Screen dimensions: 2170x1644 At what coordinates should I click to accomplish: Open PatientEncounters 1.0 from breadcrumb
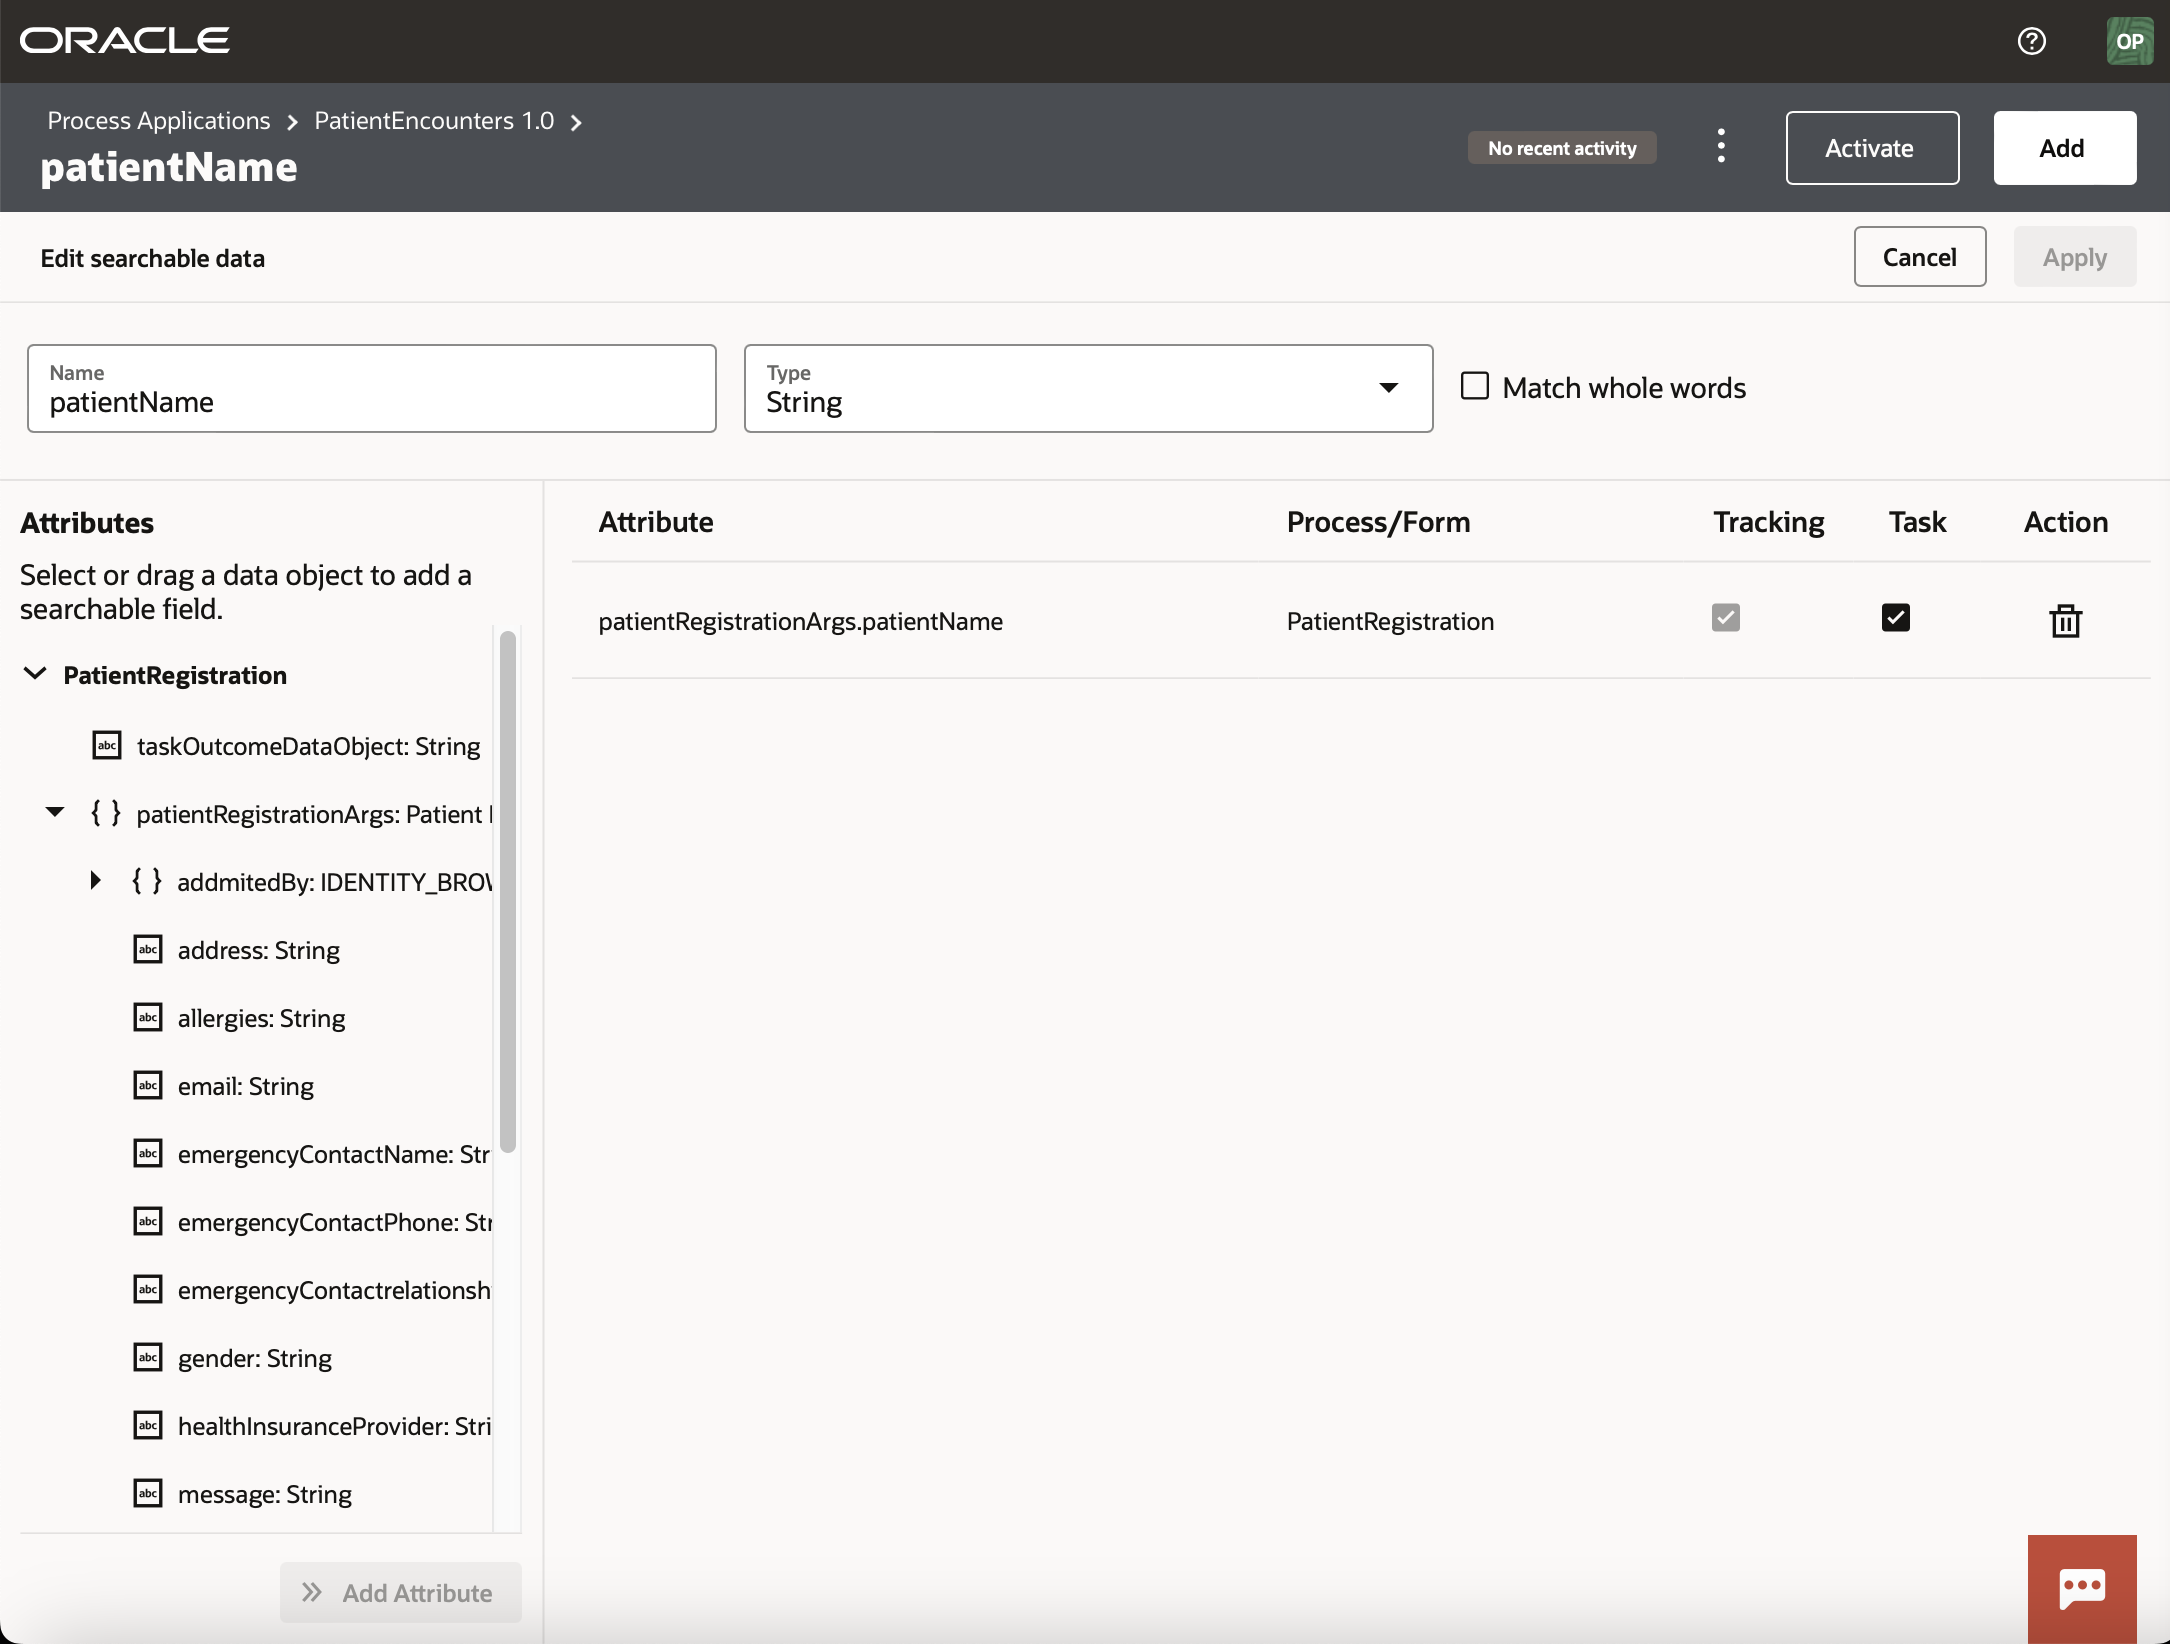[x=433, y=120]
